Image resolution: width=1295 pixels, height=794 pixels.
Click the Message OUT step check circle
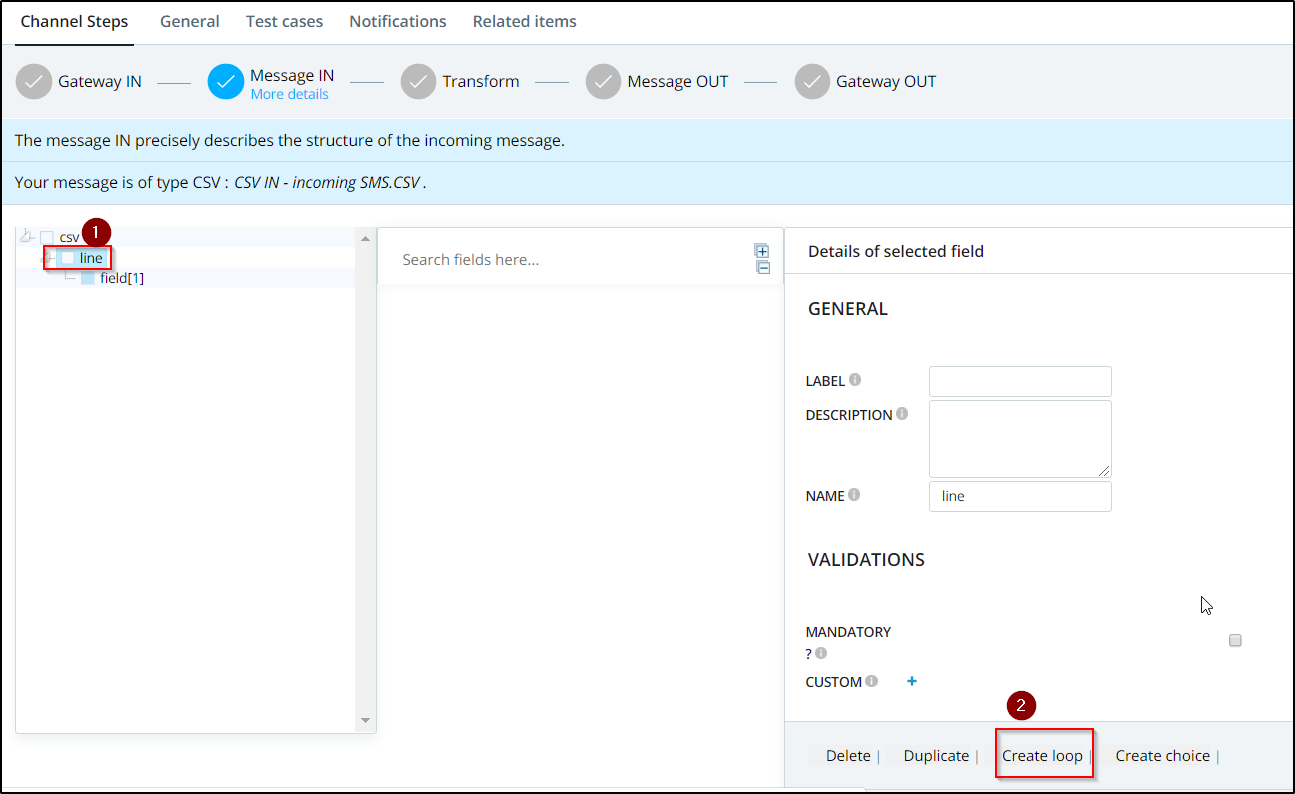(x=604, y=82)
